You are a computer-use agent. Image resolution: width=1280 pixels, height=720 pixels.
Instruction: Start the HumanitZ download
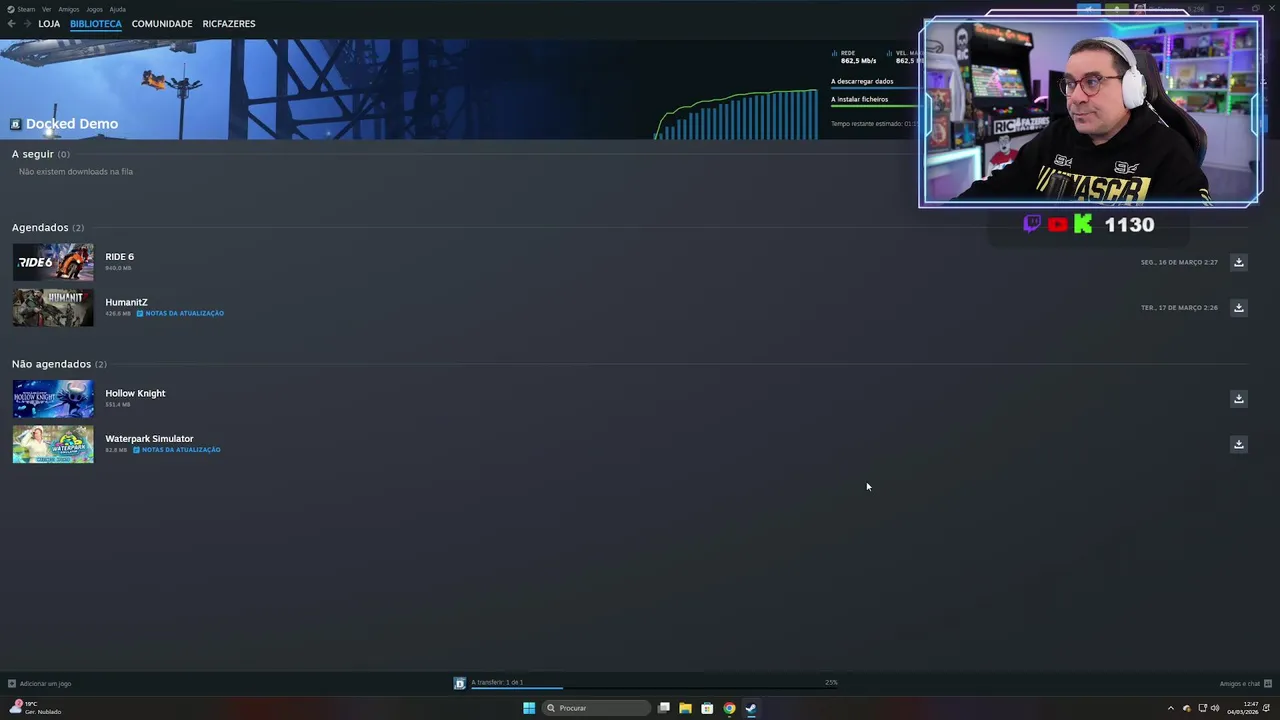(x=1238, y=308)
